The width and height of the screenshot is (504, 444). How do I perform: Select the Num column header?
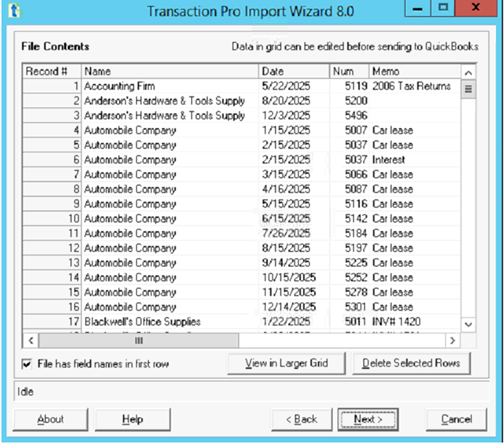coord(349,71)
